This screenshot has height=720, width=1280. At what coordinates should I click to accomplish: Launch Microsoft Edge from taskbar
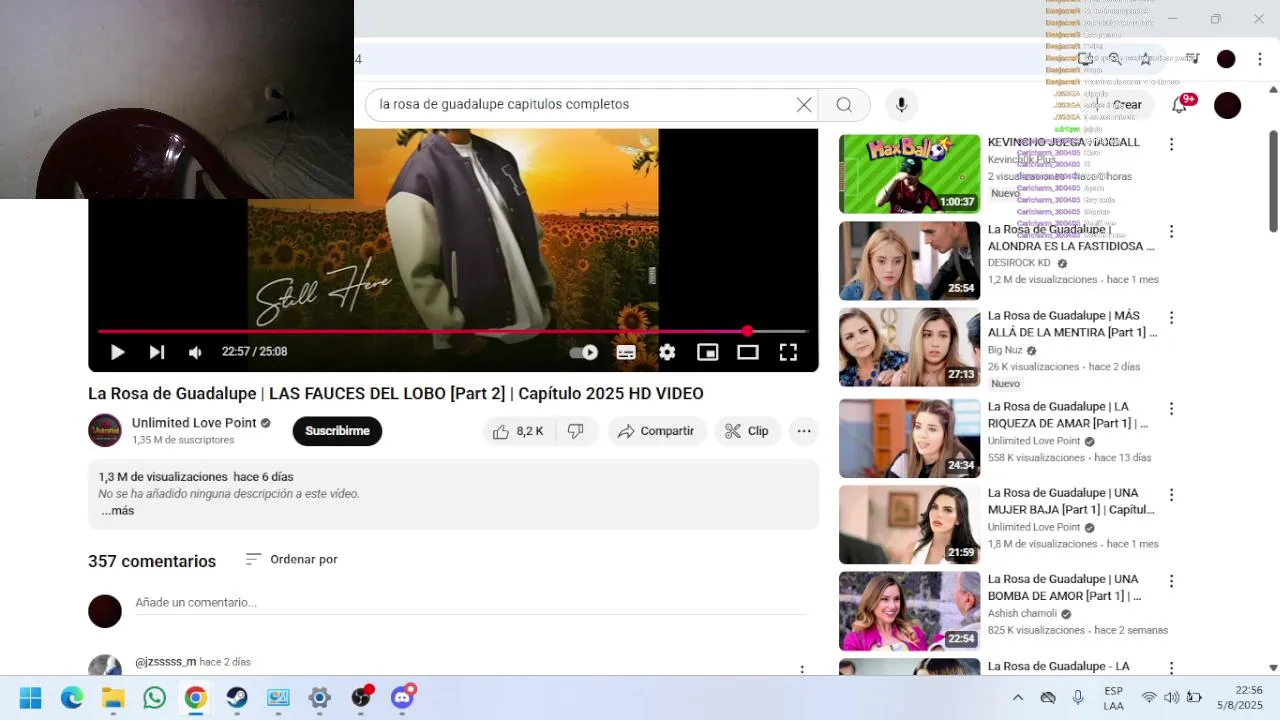point(72,697)
